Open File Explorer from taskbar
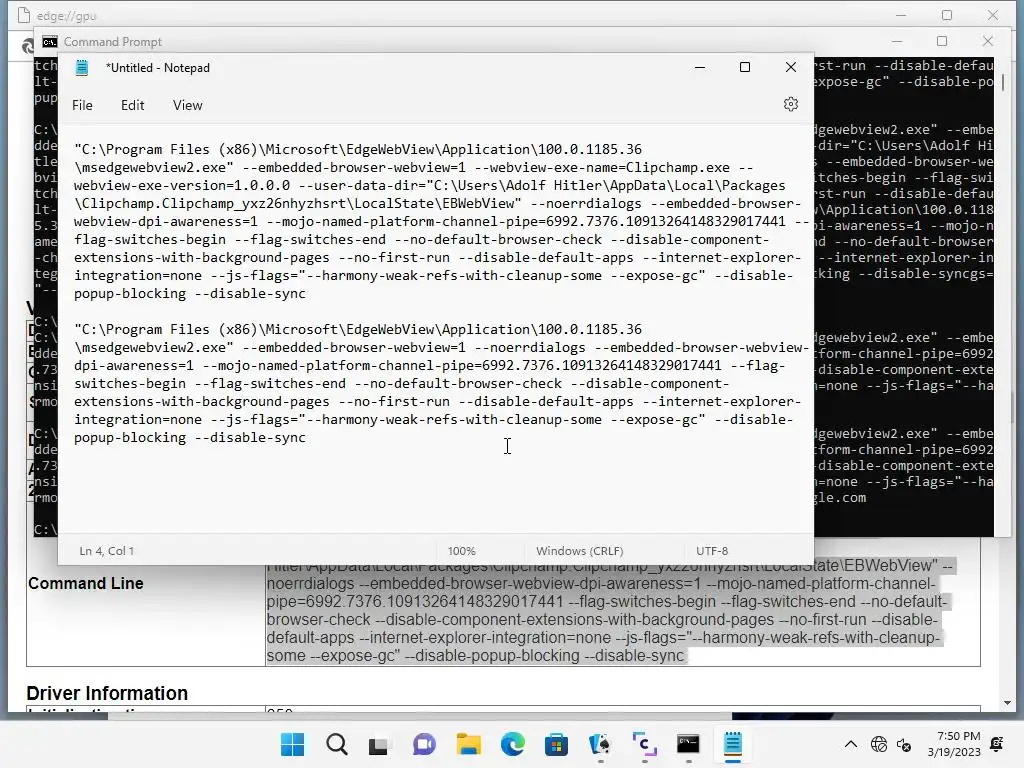 tap(468, 744)
